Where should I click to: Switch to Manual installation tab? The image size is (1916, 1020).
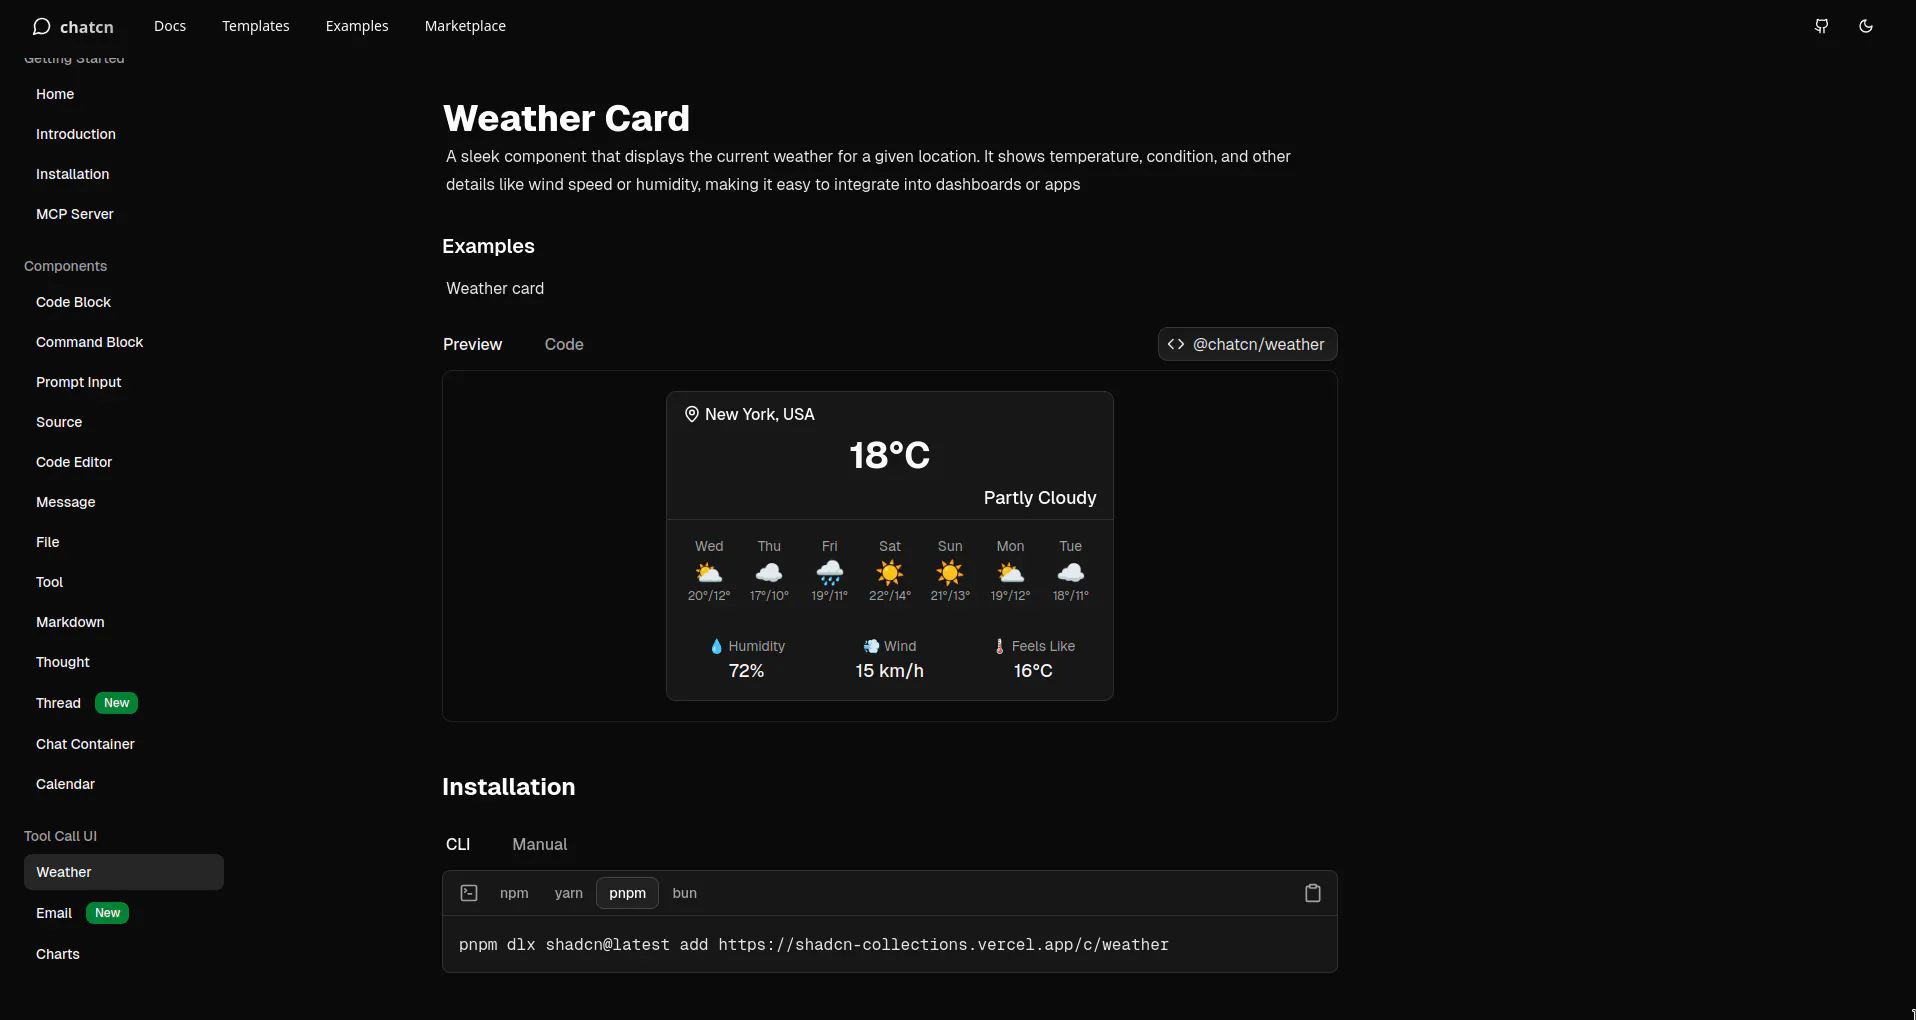click(x=540, y=844)
